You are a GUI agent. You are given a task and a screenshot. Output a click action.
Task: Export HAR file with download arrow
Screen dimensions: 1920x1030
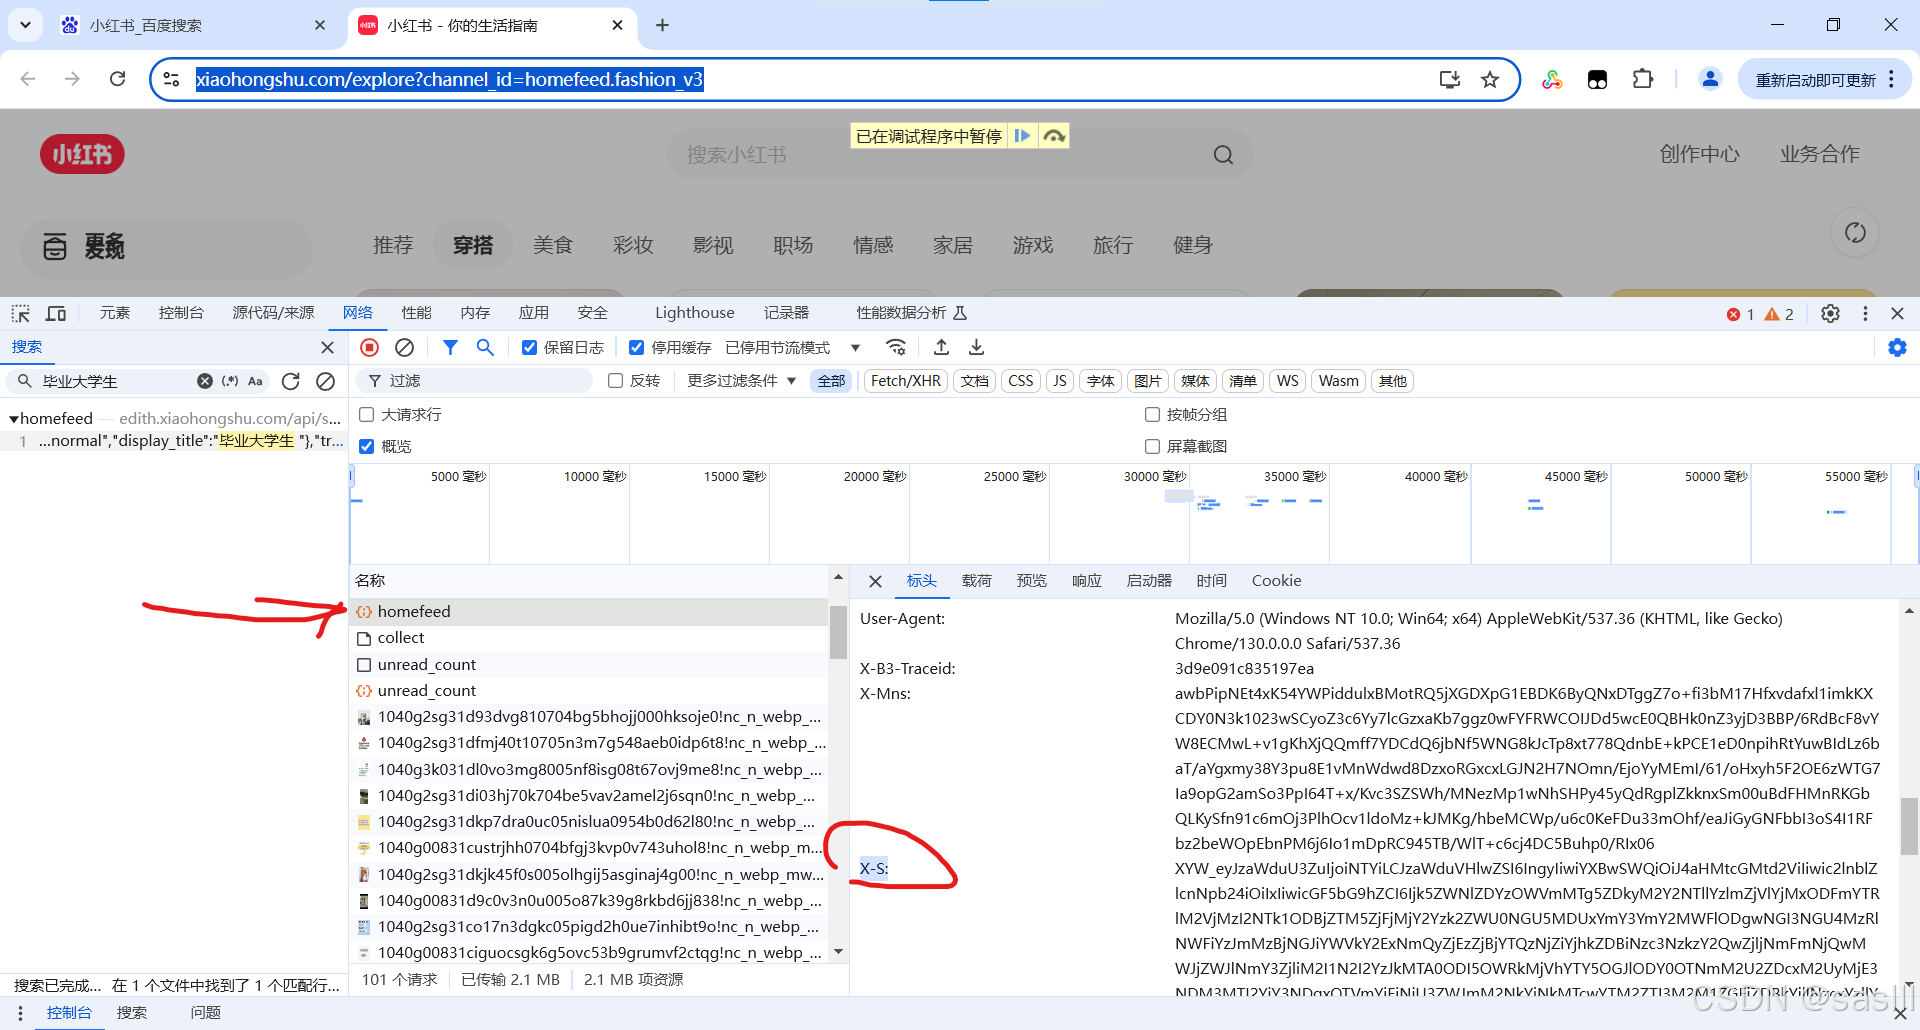pyautogui.click(x=976, y=347)
